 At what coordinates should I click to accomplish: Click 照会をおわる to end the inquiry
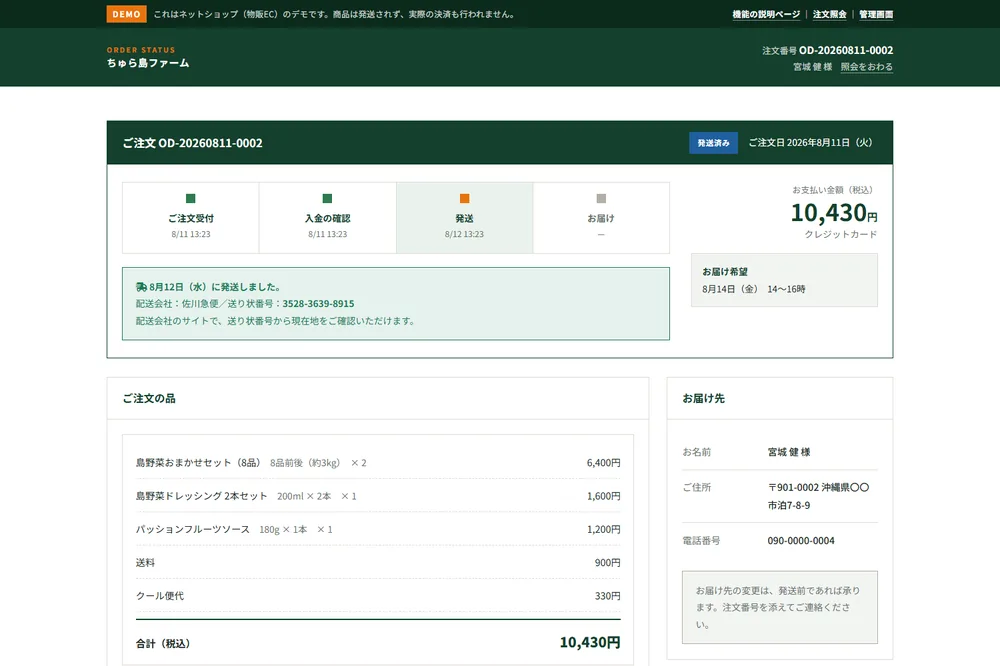coord(866,66)
